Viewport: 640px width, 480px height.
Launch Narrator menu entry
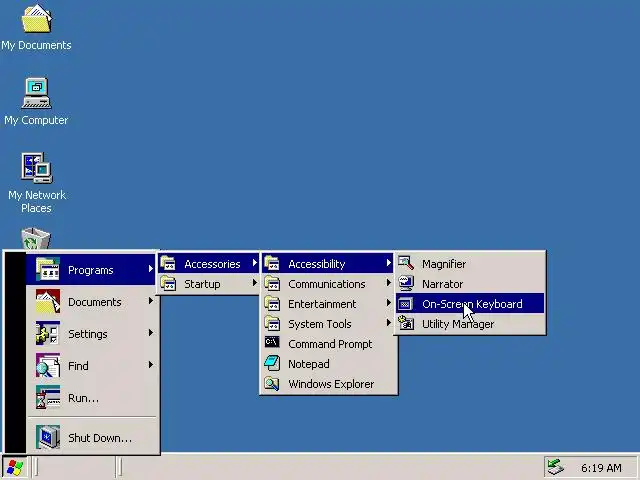click(470, 284)
